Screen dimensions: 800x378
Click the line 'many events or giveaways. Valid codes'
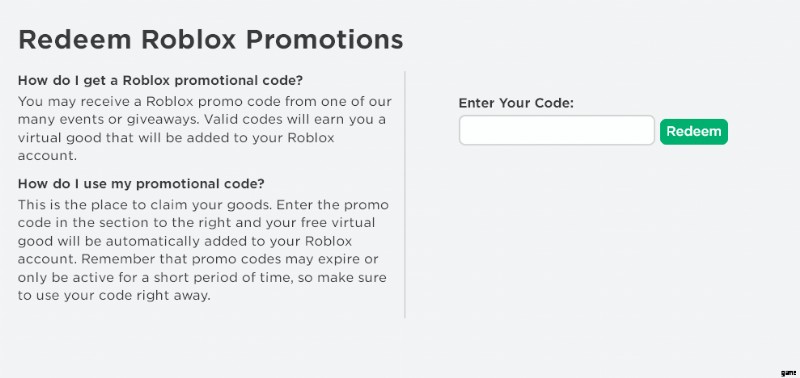click(202, 120)
